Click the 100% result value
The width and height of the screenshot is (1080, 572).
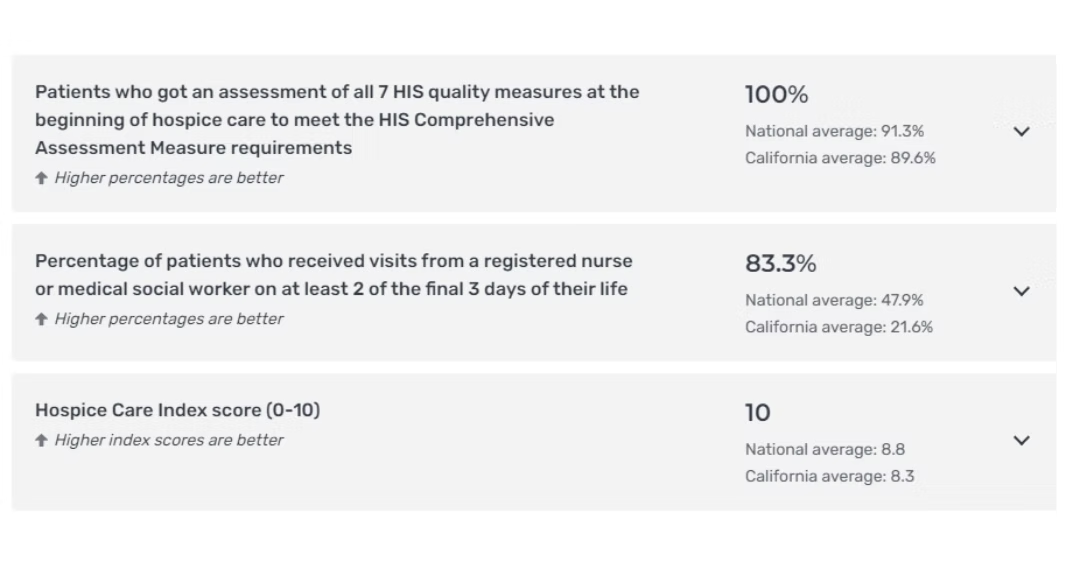point(776,95)
